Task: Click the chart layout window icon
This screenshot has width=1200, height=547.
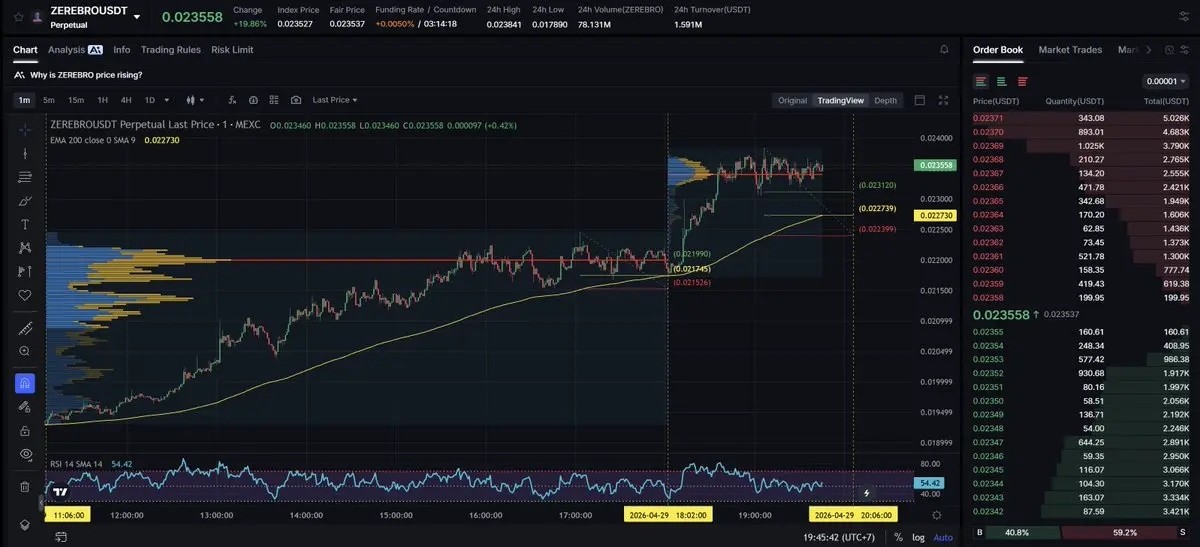Action: [x=920, y=100]
